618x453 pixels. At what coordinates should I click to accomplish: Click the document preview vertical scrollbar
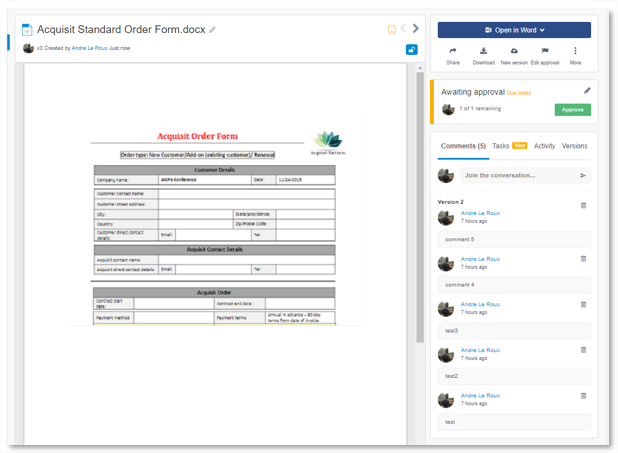pyautogui.click(x=420, y=207)
